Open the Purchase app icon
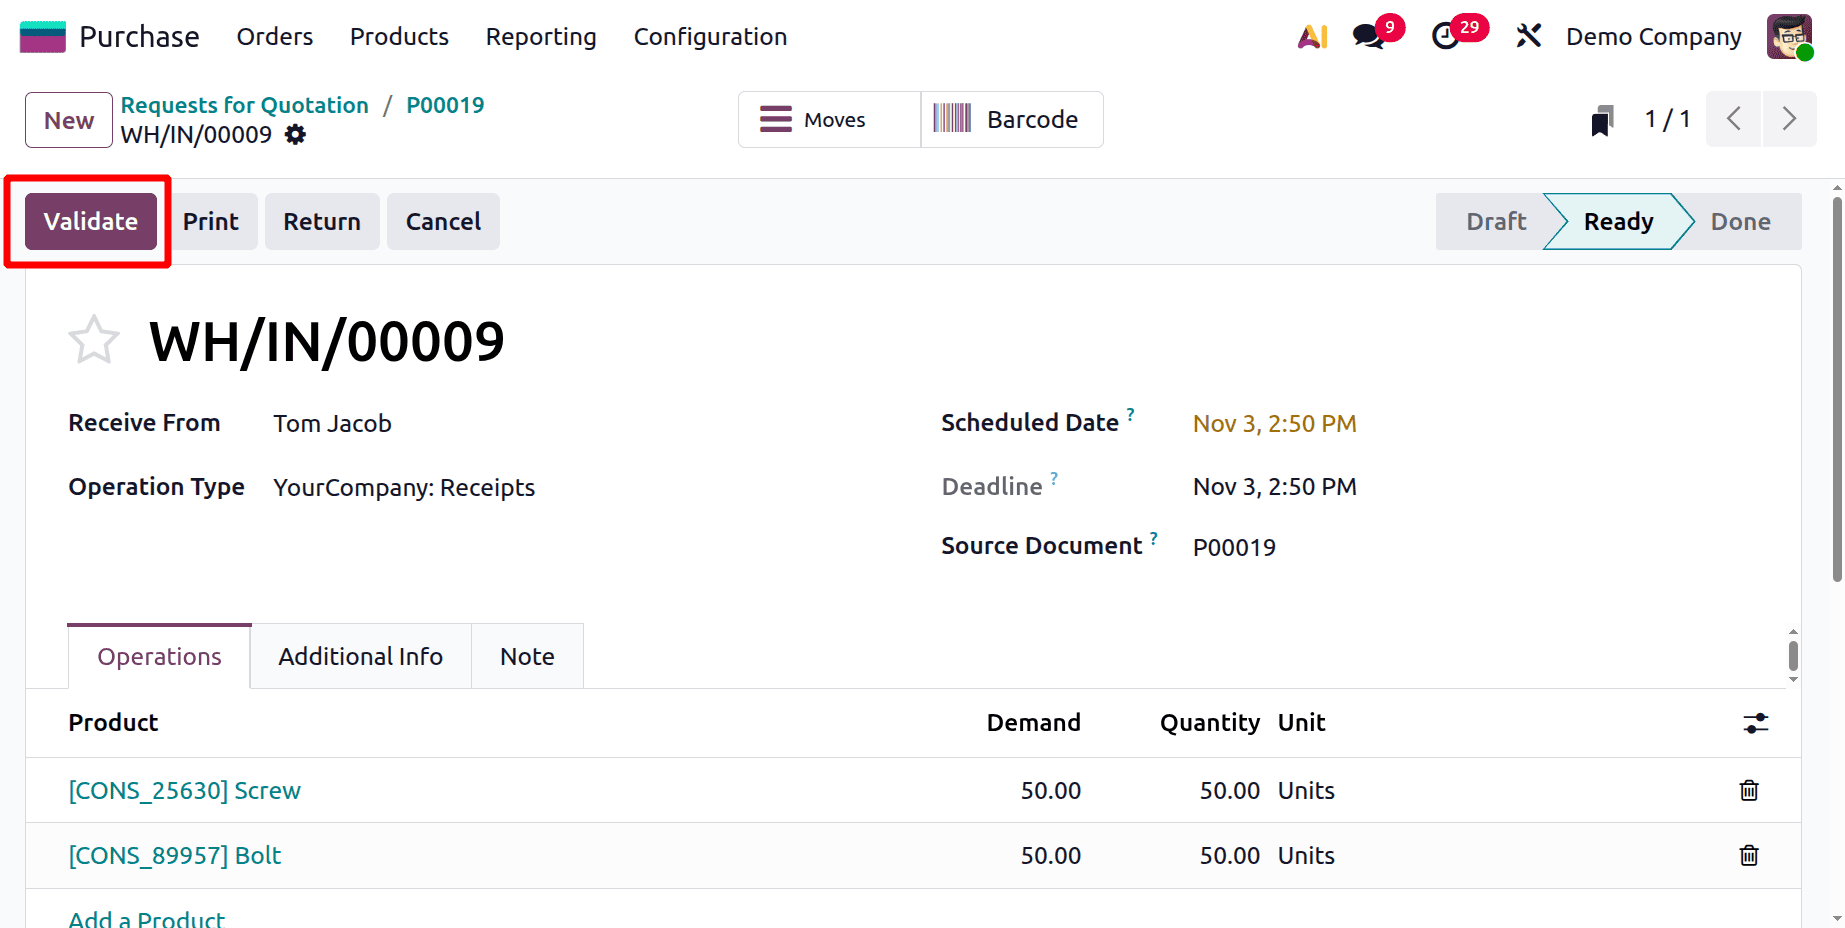Viewport: 1845px width, 928px height. click(x=41, y=36)
